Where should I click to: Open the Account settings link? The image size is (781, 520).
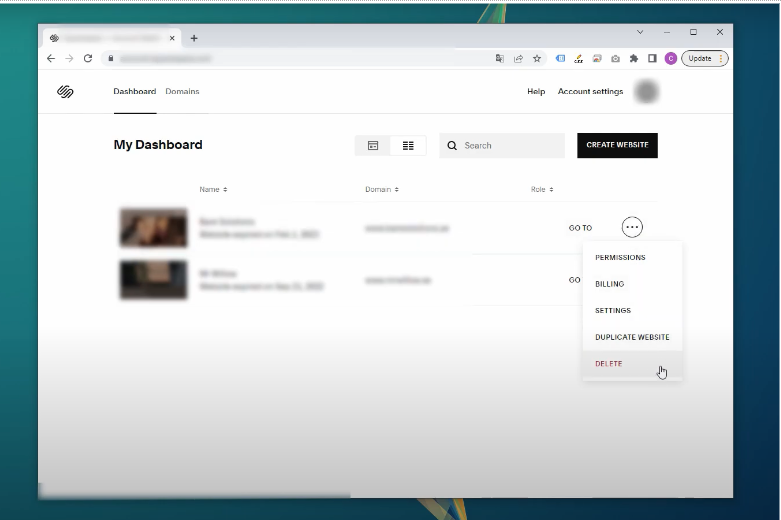(x=590, y=92)
